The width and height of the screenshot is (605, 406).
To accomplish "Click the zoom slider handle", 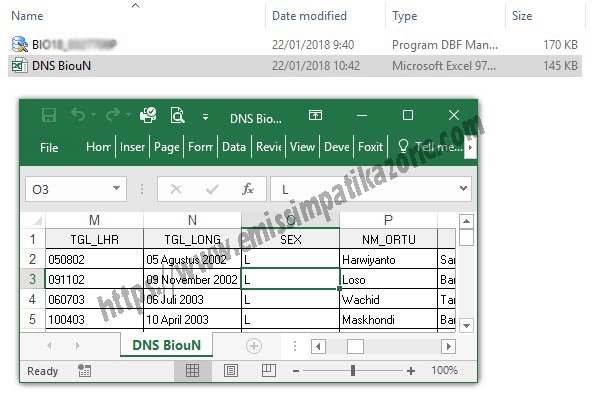I will [353, 370].
